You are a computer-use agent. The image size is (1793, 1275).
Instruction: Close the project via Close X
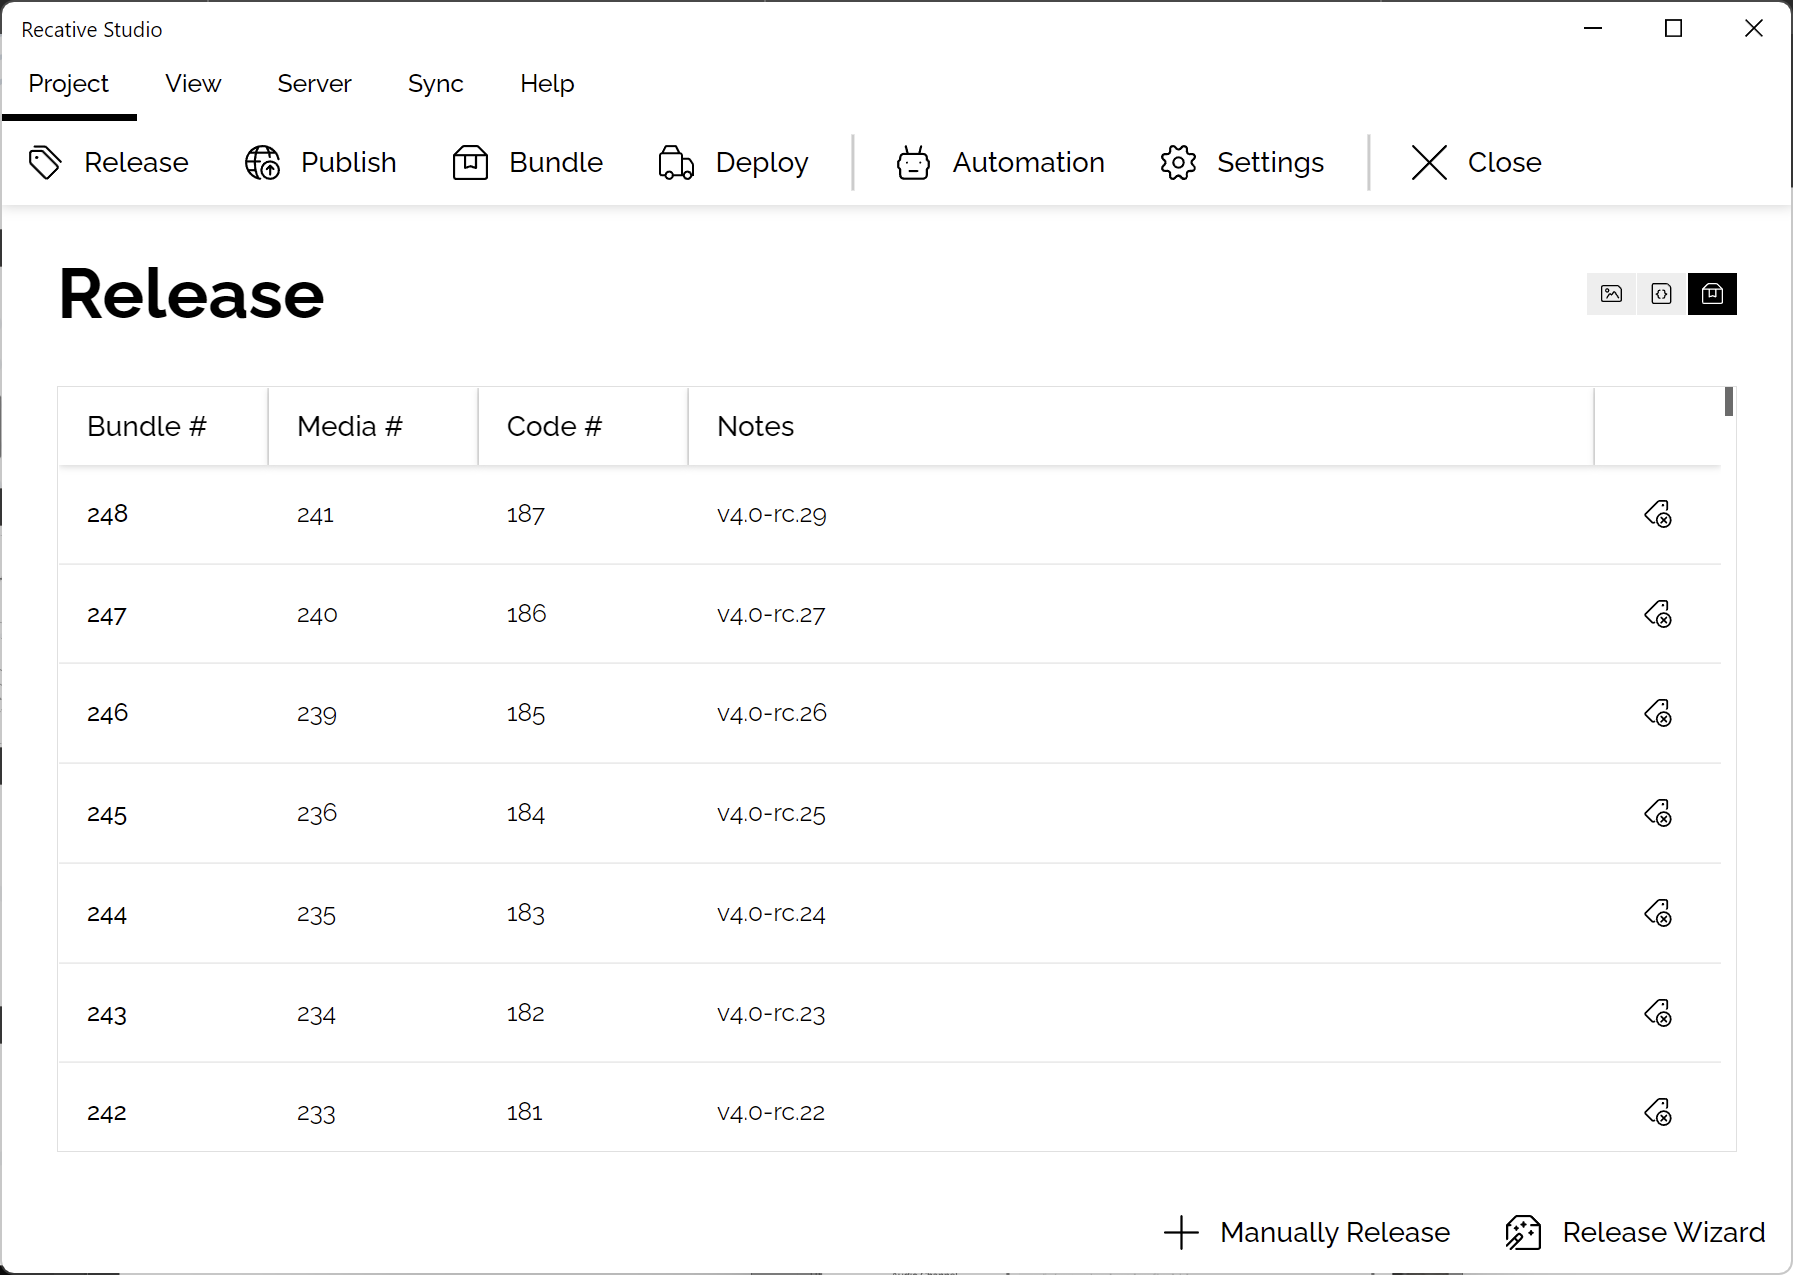pos(1476,162)
